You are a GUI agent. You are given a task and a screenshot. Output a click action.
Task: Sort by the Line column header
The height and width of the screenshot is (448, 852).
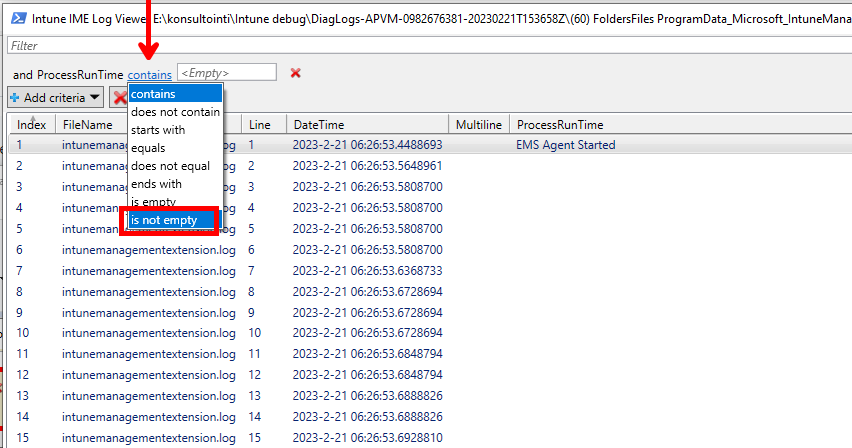(264, 125)
